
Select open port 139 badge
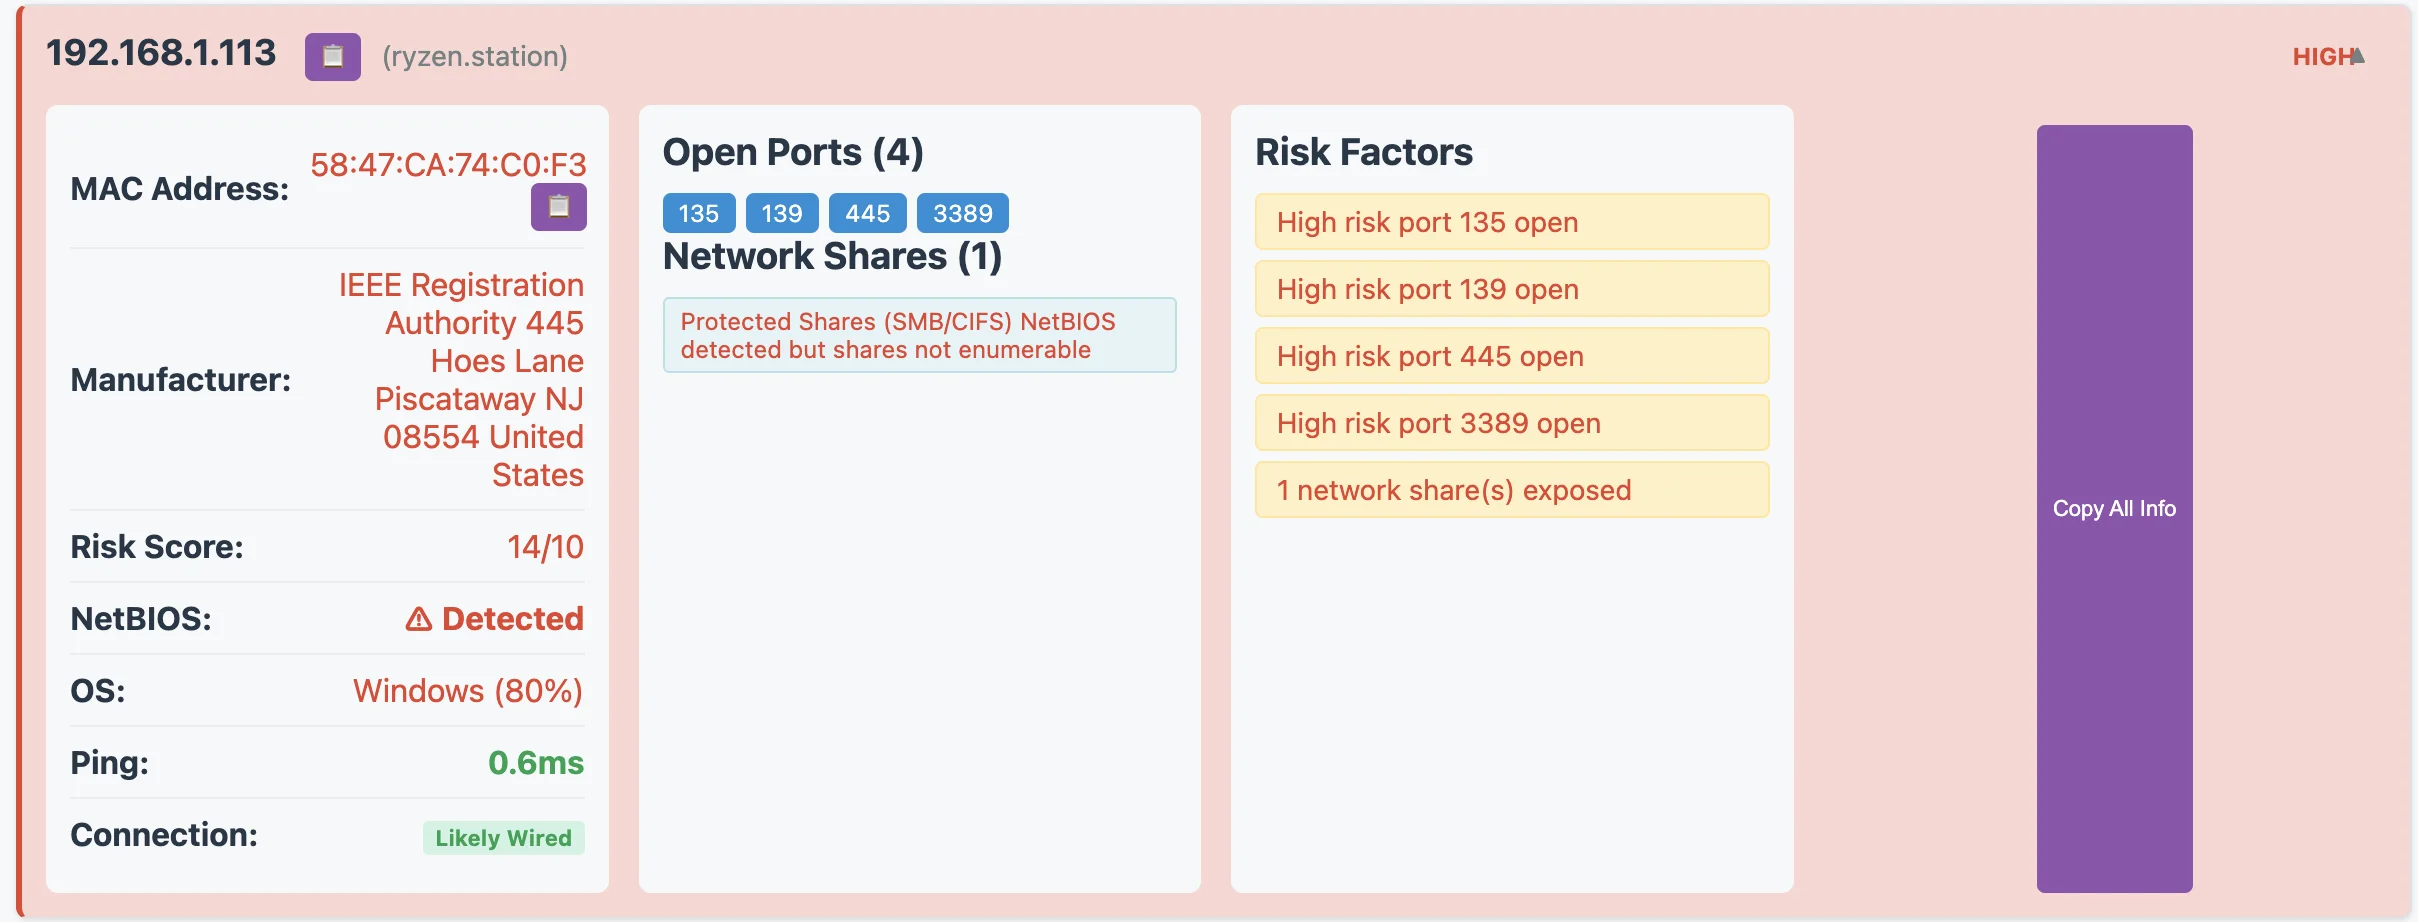(782, 213)
